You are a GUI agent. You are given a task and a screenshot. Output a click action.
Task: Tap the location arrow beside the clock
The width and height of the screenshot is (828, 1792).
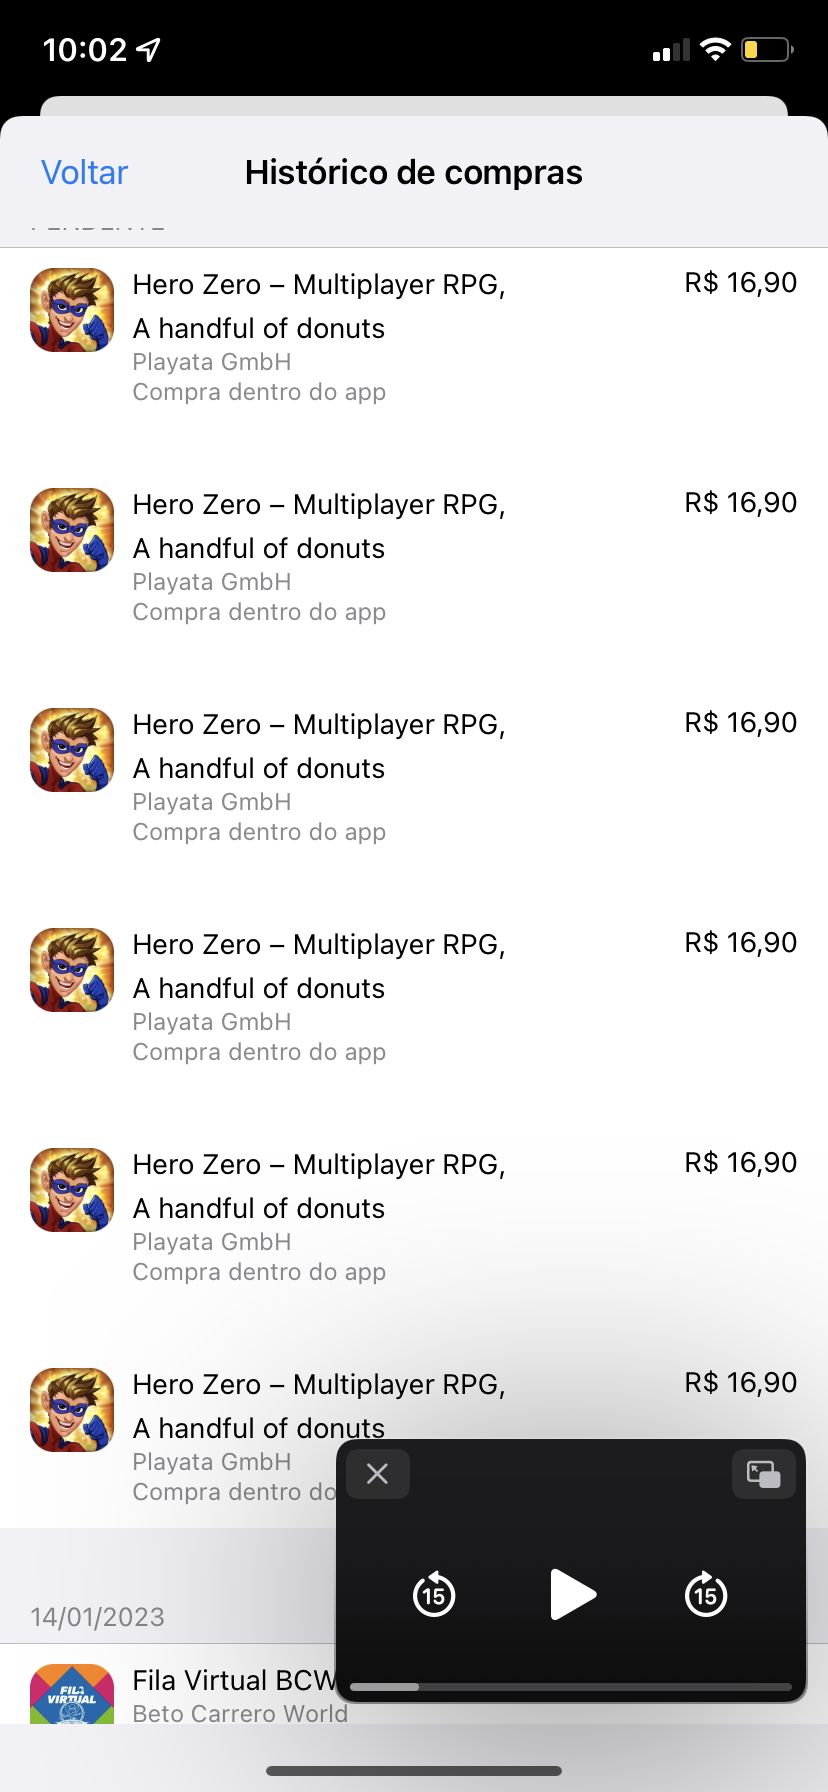tap(149, 49)
